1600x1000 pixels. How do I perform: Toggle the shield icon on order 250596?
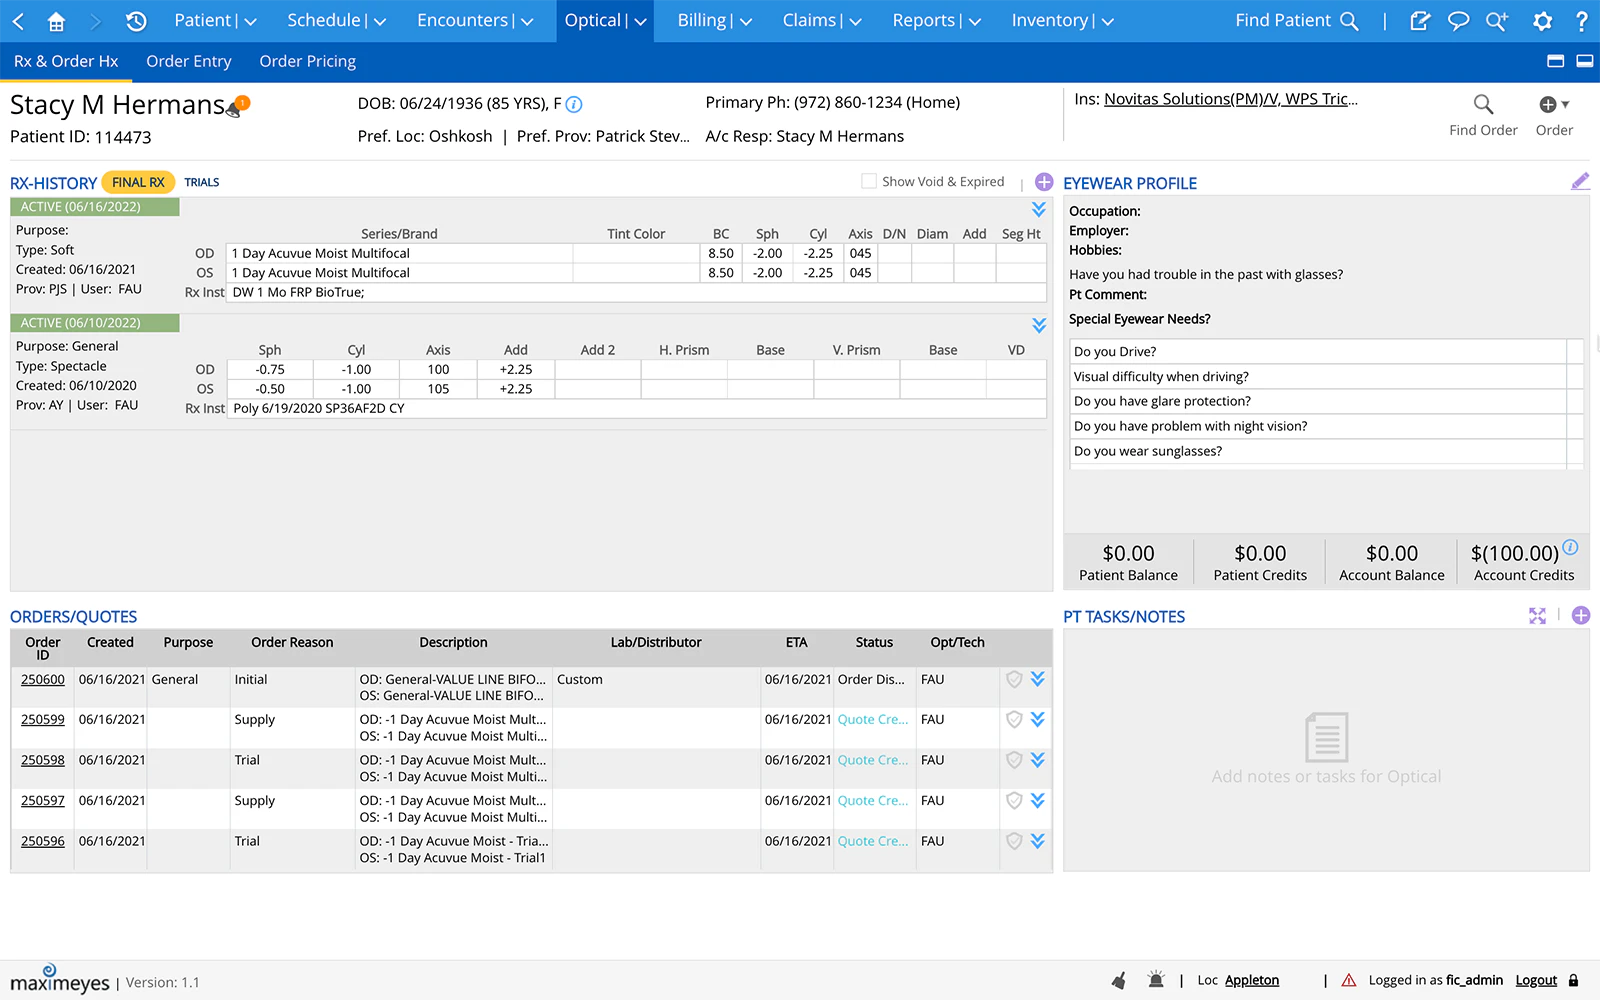[1013, 841]
